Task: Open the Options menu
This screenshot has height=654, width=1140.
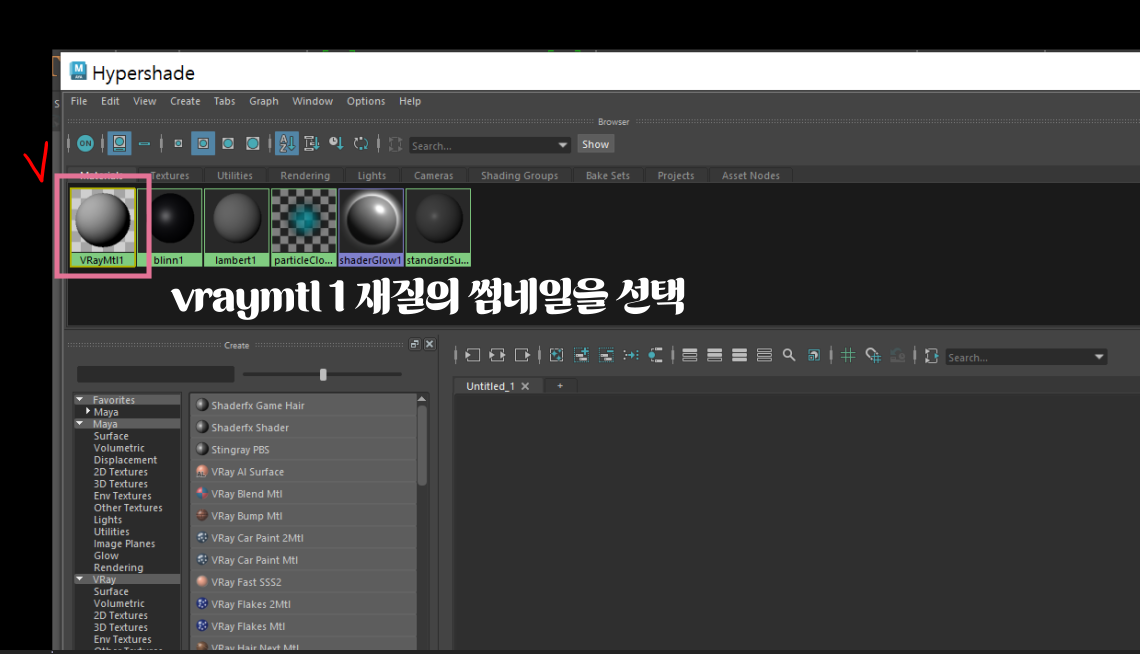Action: pos(366,101)
